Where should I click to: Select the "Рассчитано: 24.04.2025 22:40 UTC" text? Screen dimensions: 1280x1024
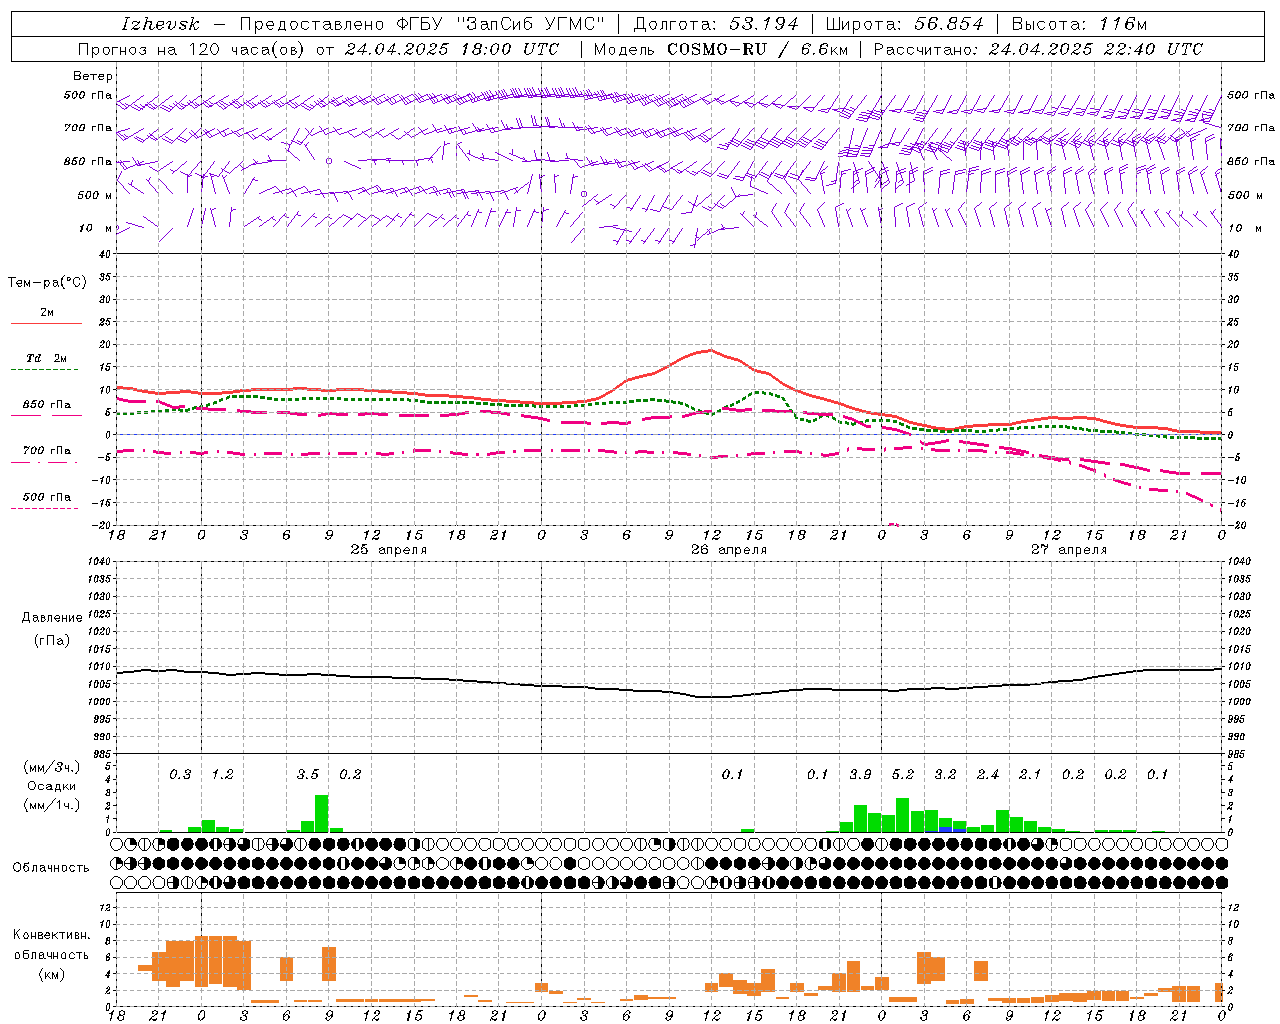coord(1038,49)
